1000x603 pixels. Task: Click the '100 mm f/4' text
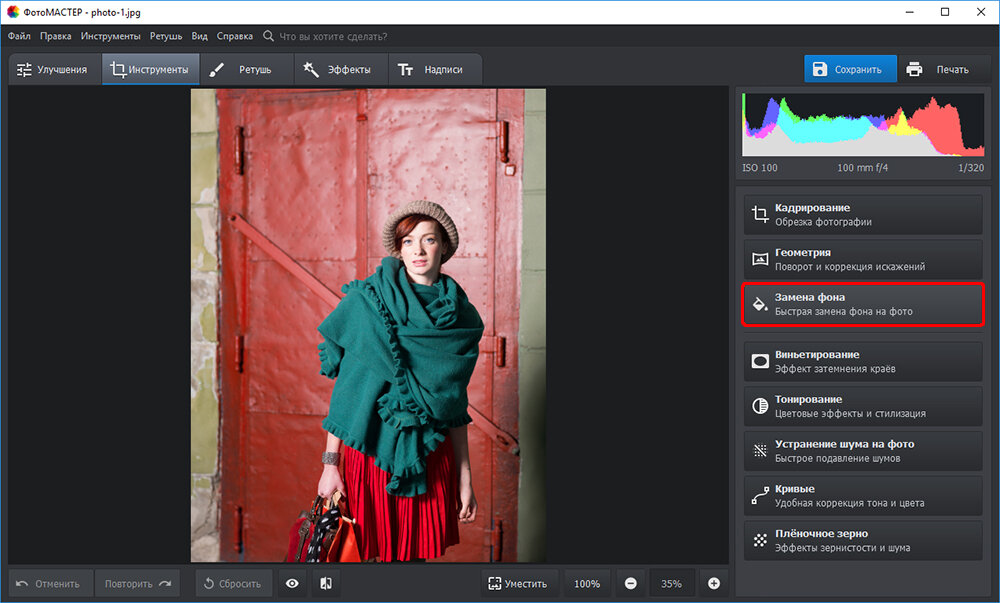pos(862,168)
